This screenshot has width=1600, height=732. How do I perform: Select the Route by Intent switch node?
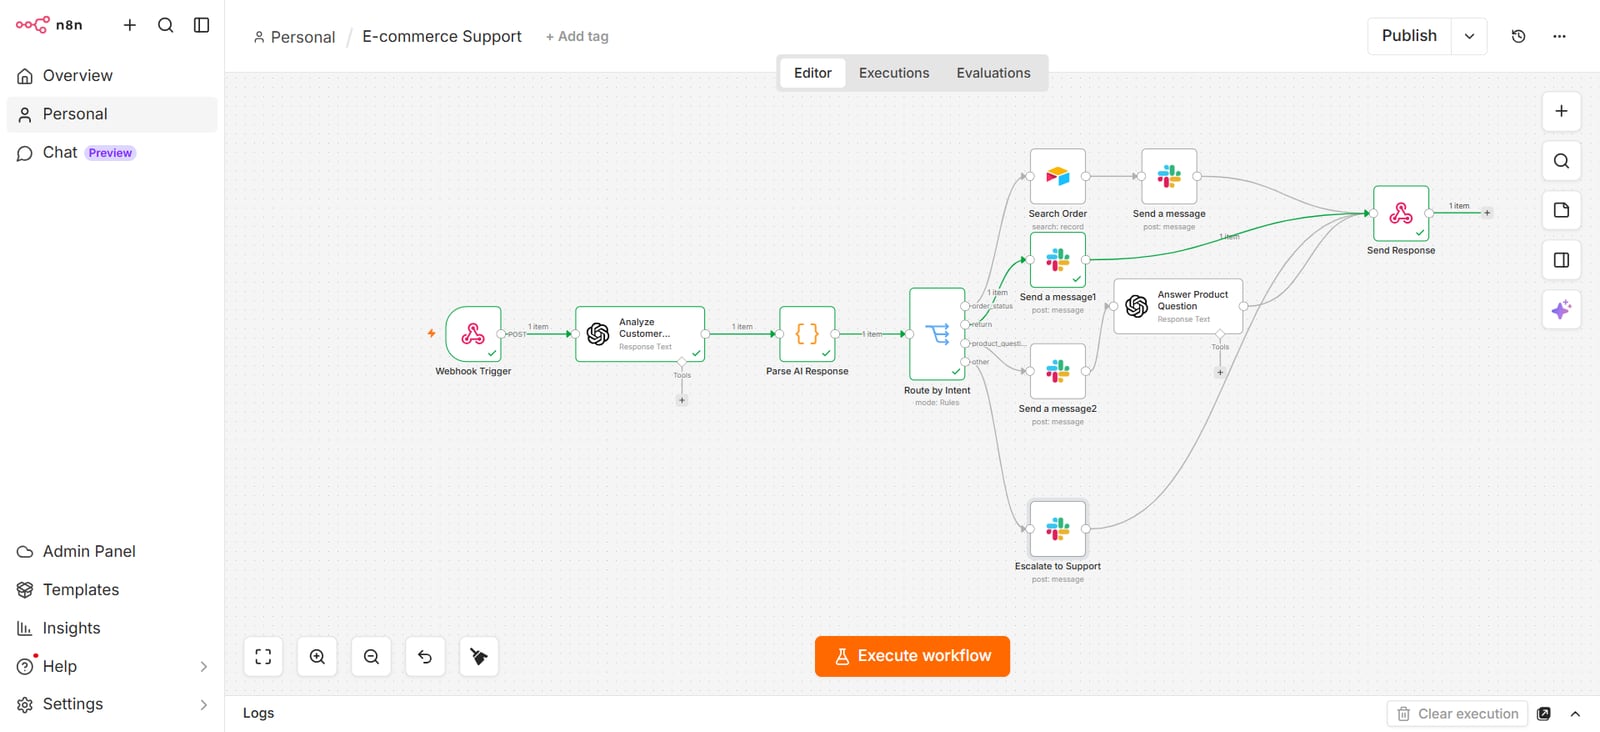point(937,334)
